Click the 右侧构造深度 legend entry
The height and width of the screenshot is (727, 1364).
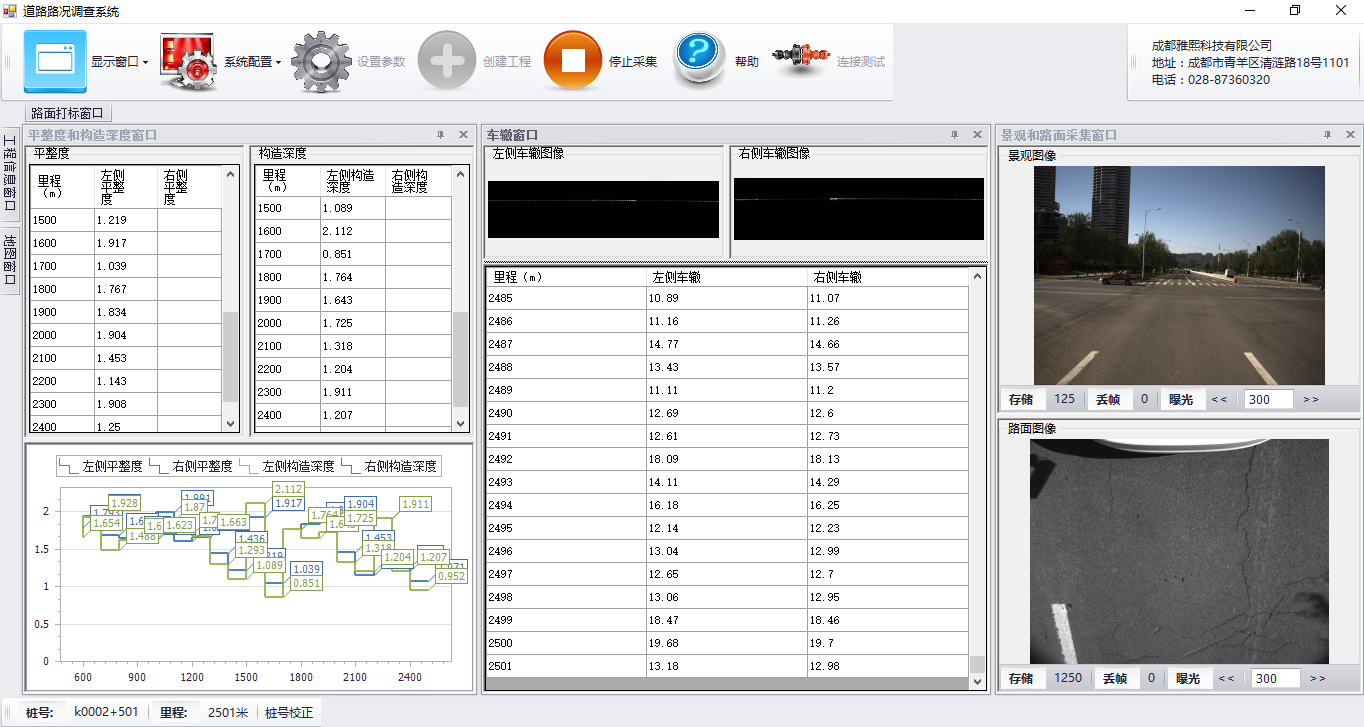tap(389, 466)
